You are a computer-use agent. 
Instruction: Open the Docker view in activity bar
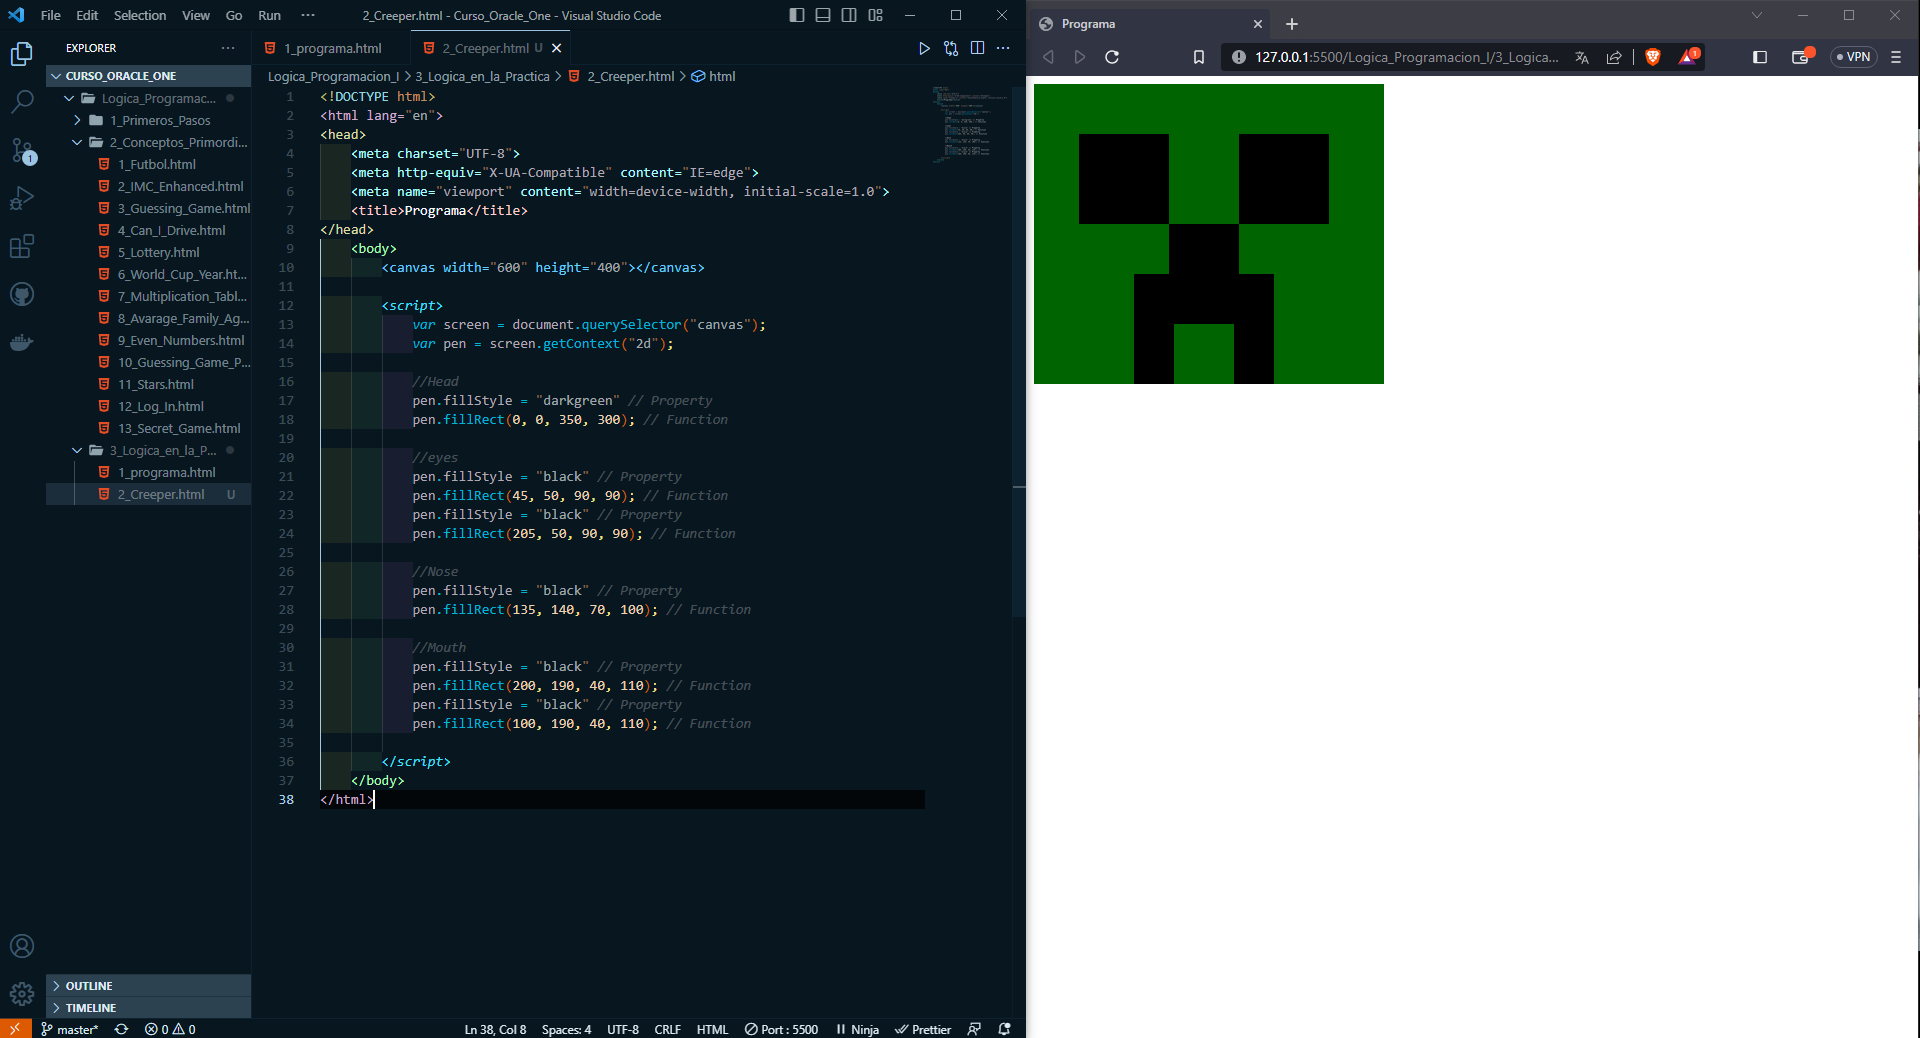click(21, 342)
